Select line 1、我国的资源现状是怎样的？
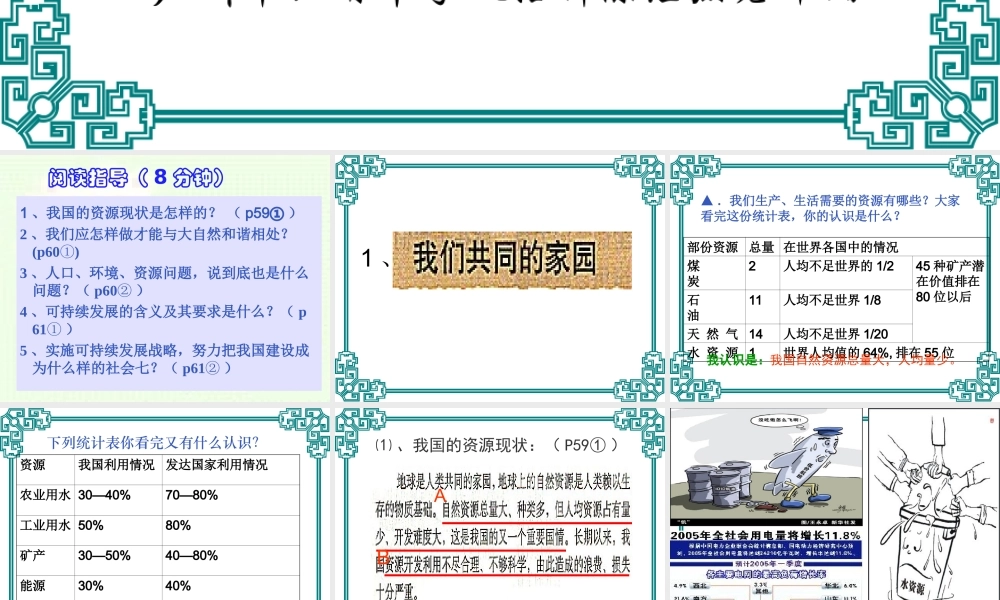 coord(158,213)
